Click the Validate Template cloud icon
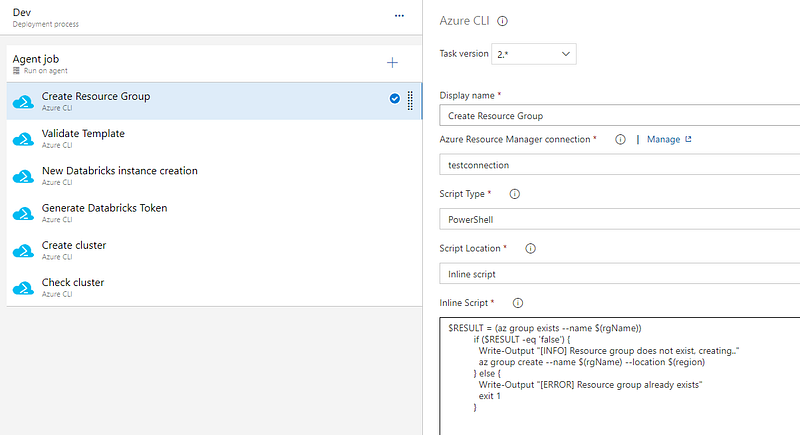Image resolution: width=800 pixels, height=435 pixels. [24, 139]
